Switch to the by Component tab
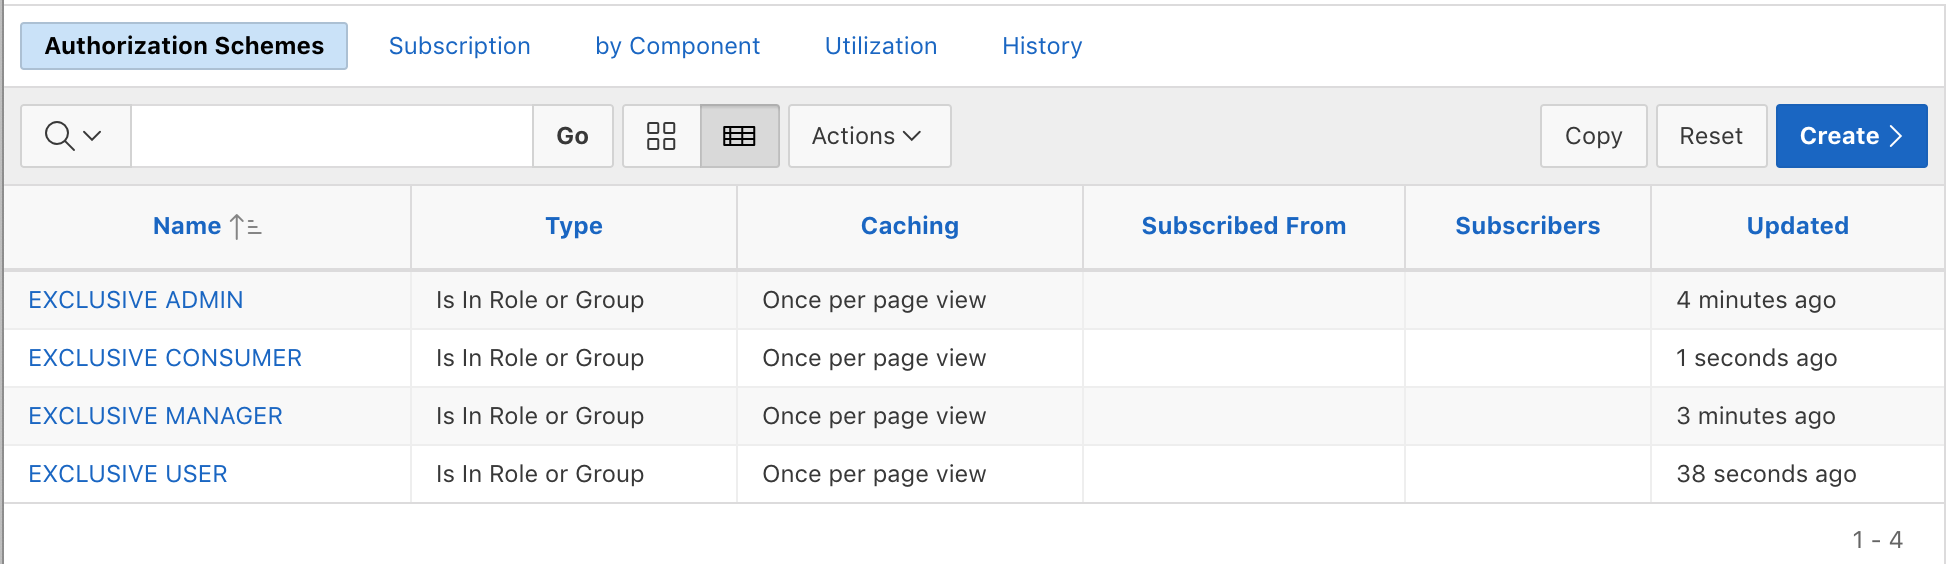The height and width of the screenshot is (564, 1946). point(677,46)
